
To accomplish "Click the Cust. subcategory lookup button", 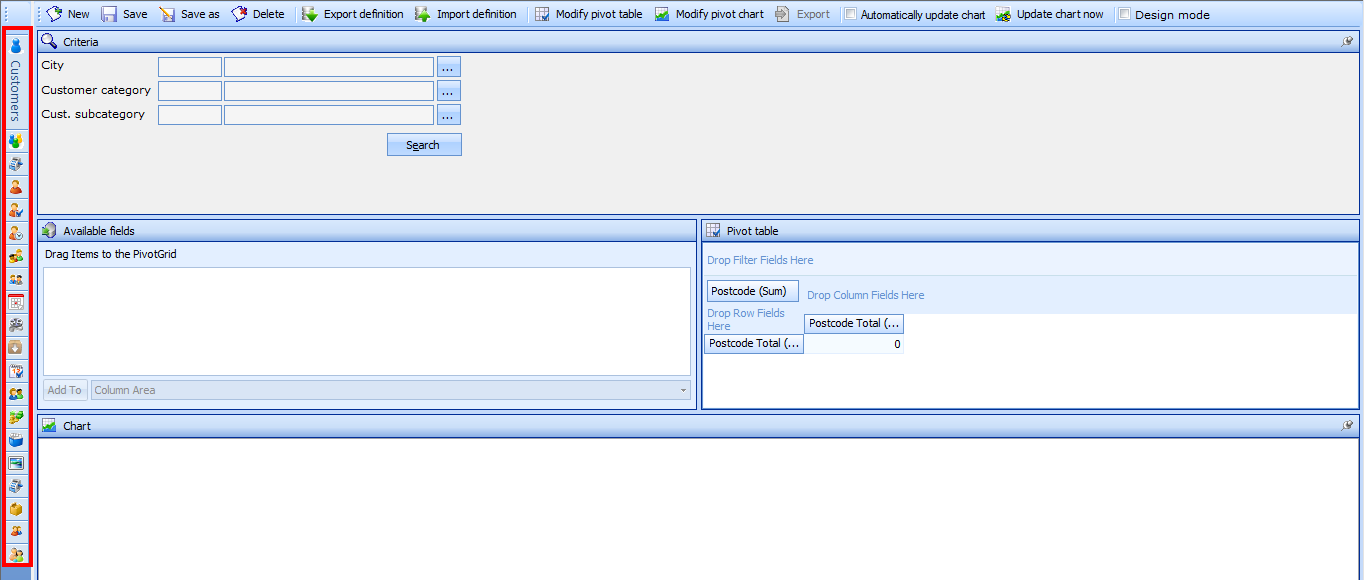I will click(448, 115).
